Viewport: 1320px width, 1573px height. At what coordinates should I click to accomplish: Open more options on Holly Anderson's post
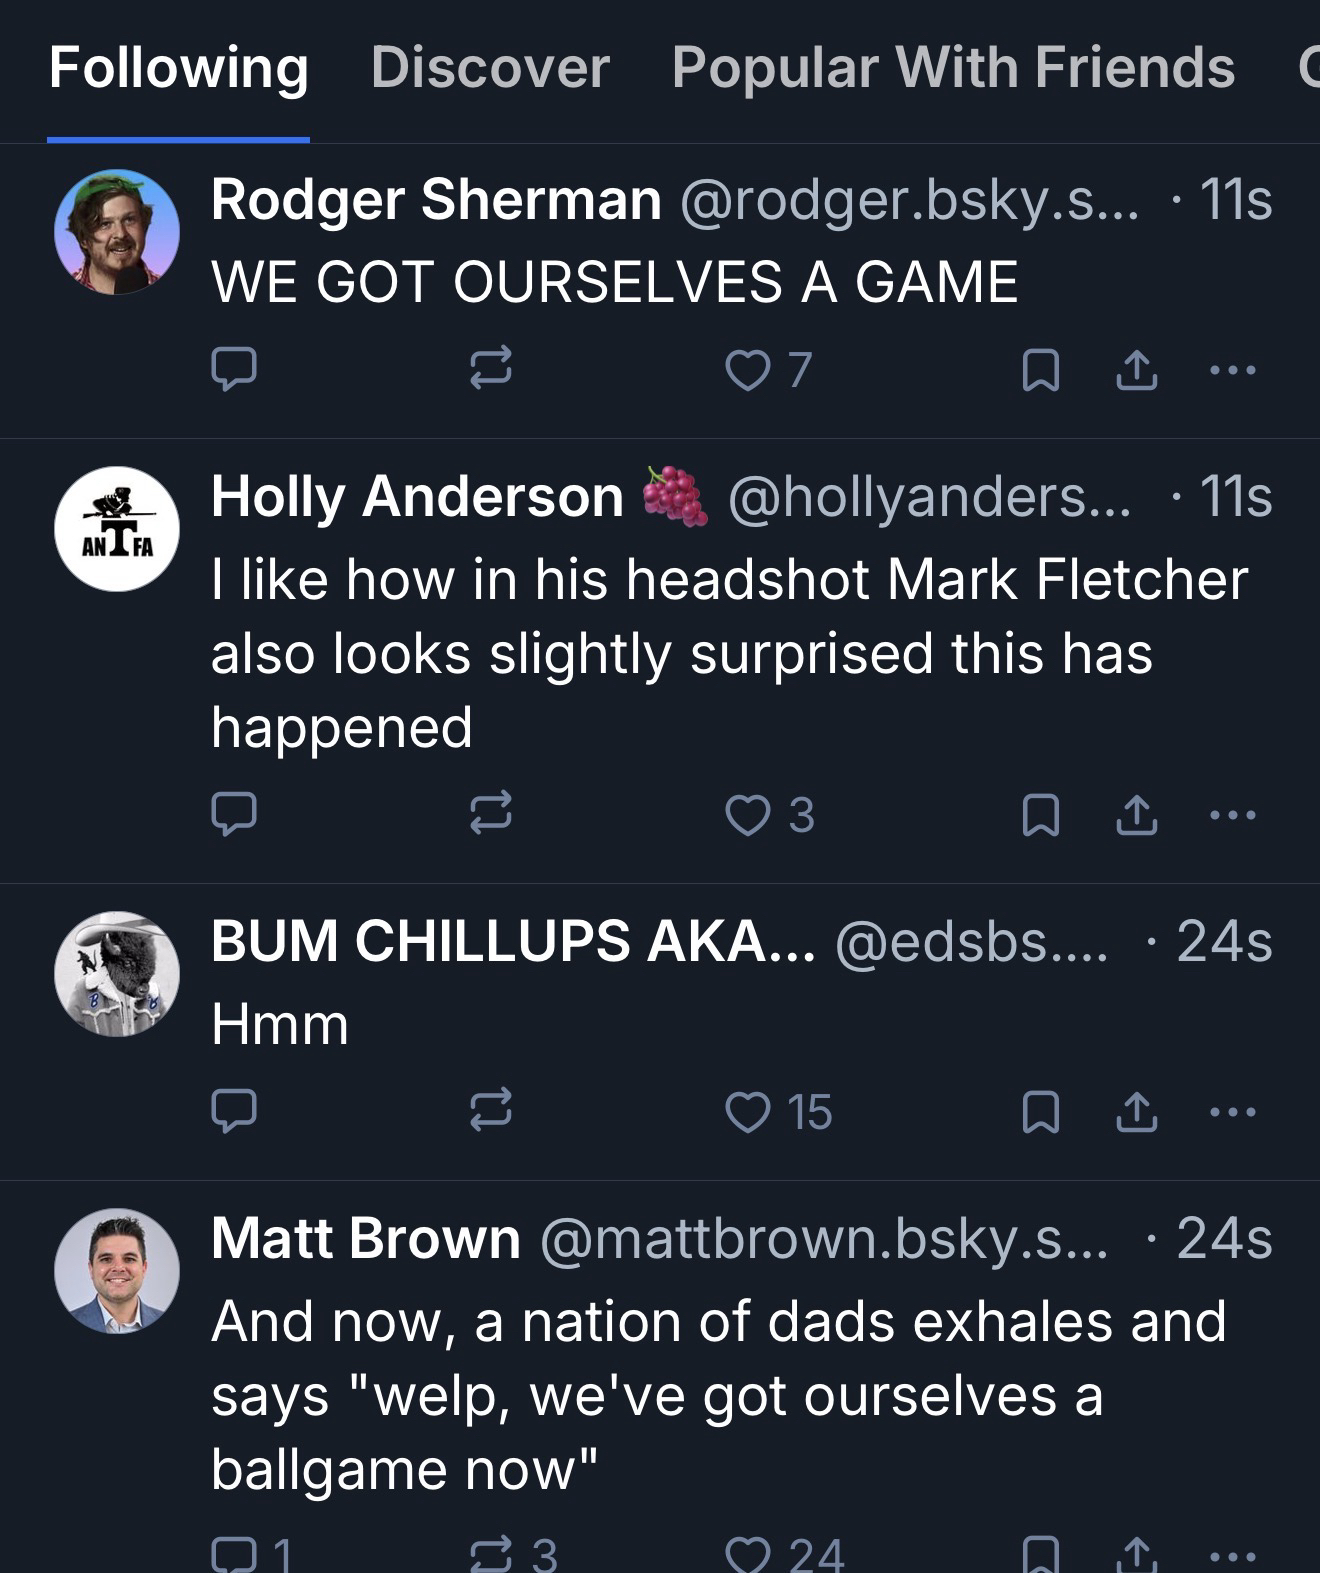click(1232, 814)
